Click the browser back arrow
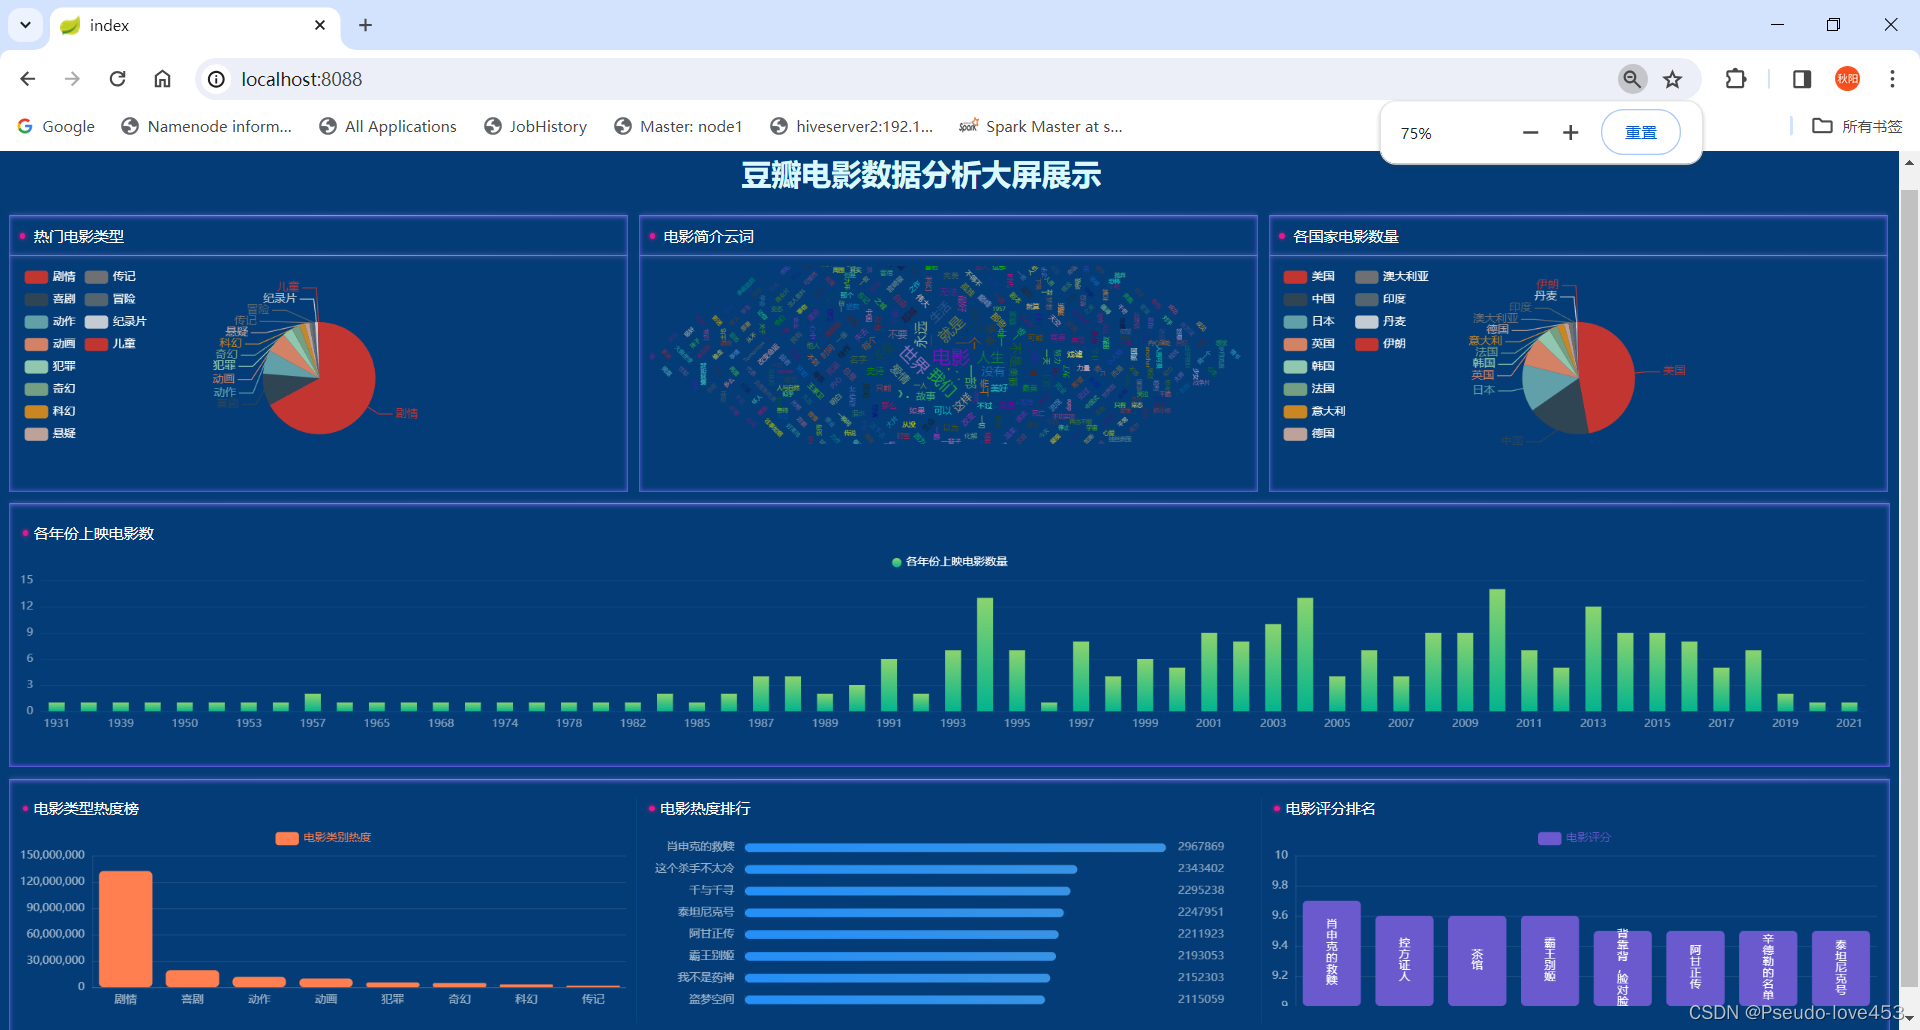The image size is (1920, 1030). (28, 79)
